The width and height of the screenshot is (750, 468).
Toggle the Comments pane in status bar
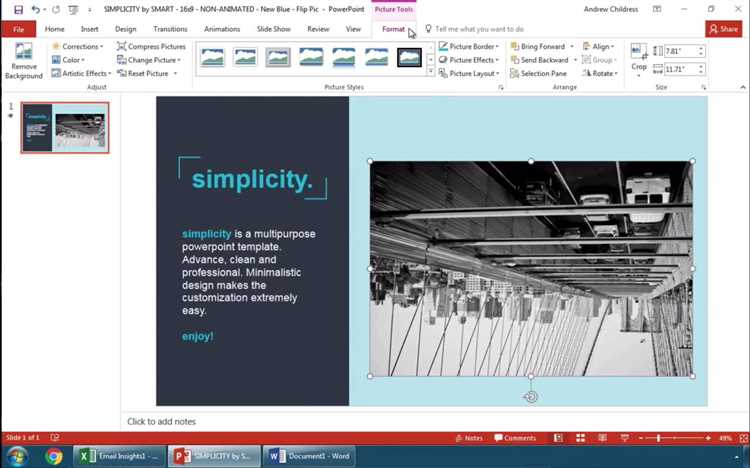click(x=514, y=438)
